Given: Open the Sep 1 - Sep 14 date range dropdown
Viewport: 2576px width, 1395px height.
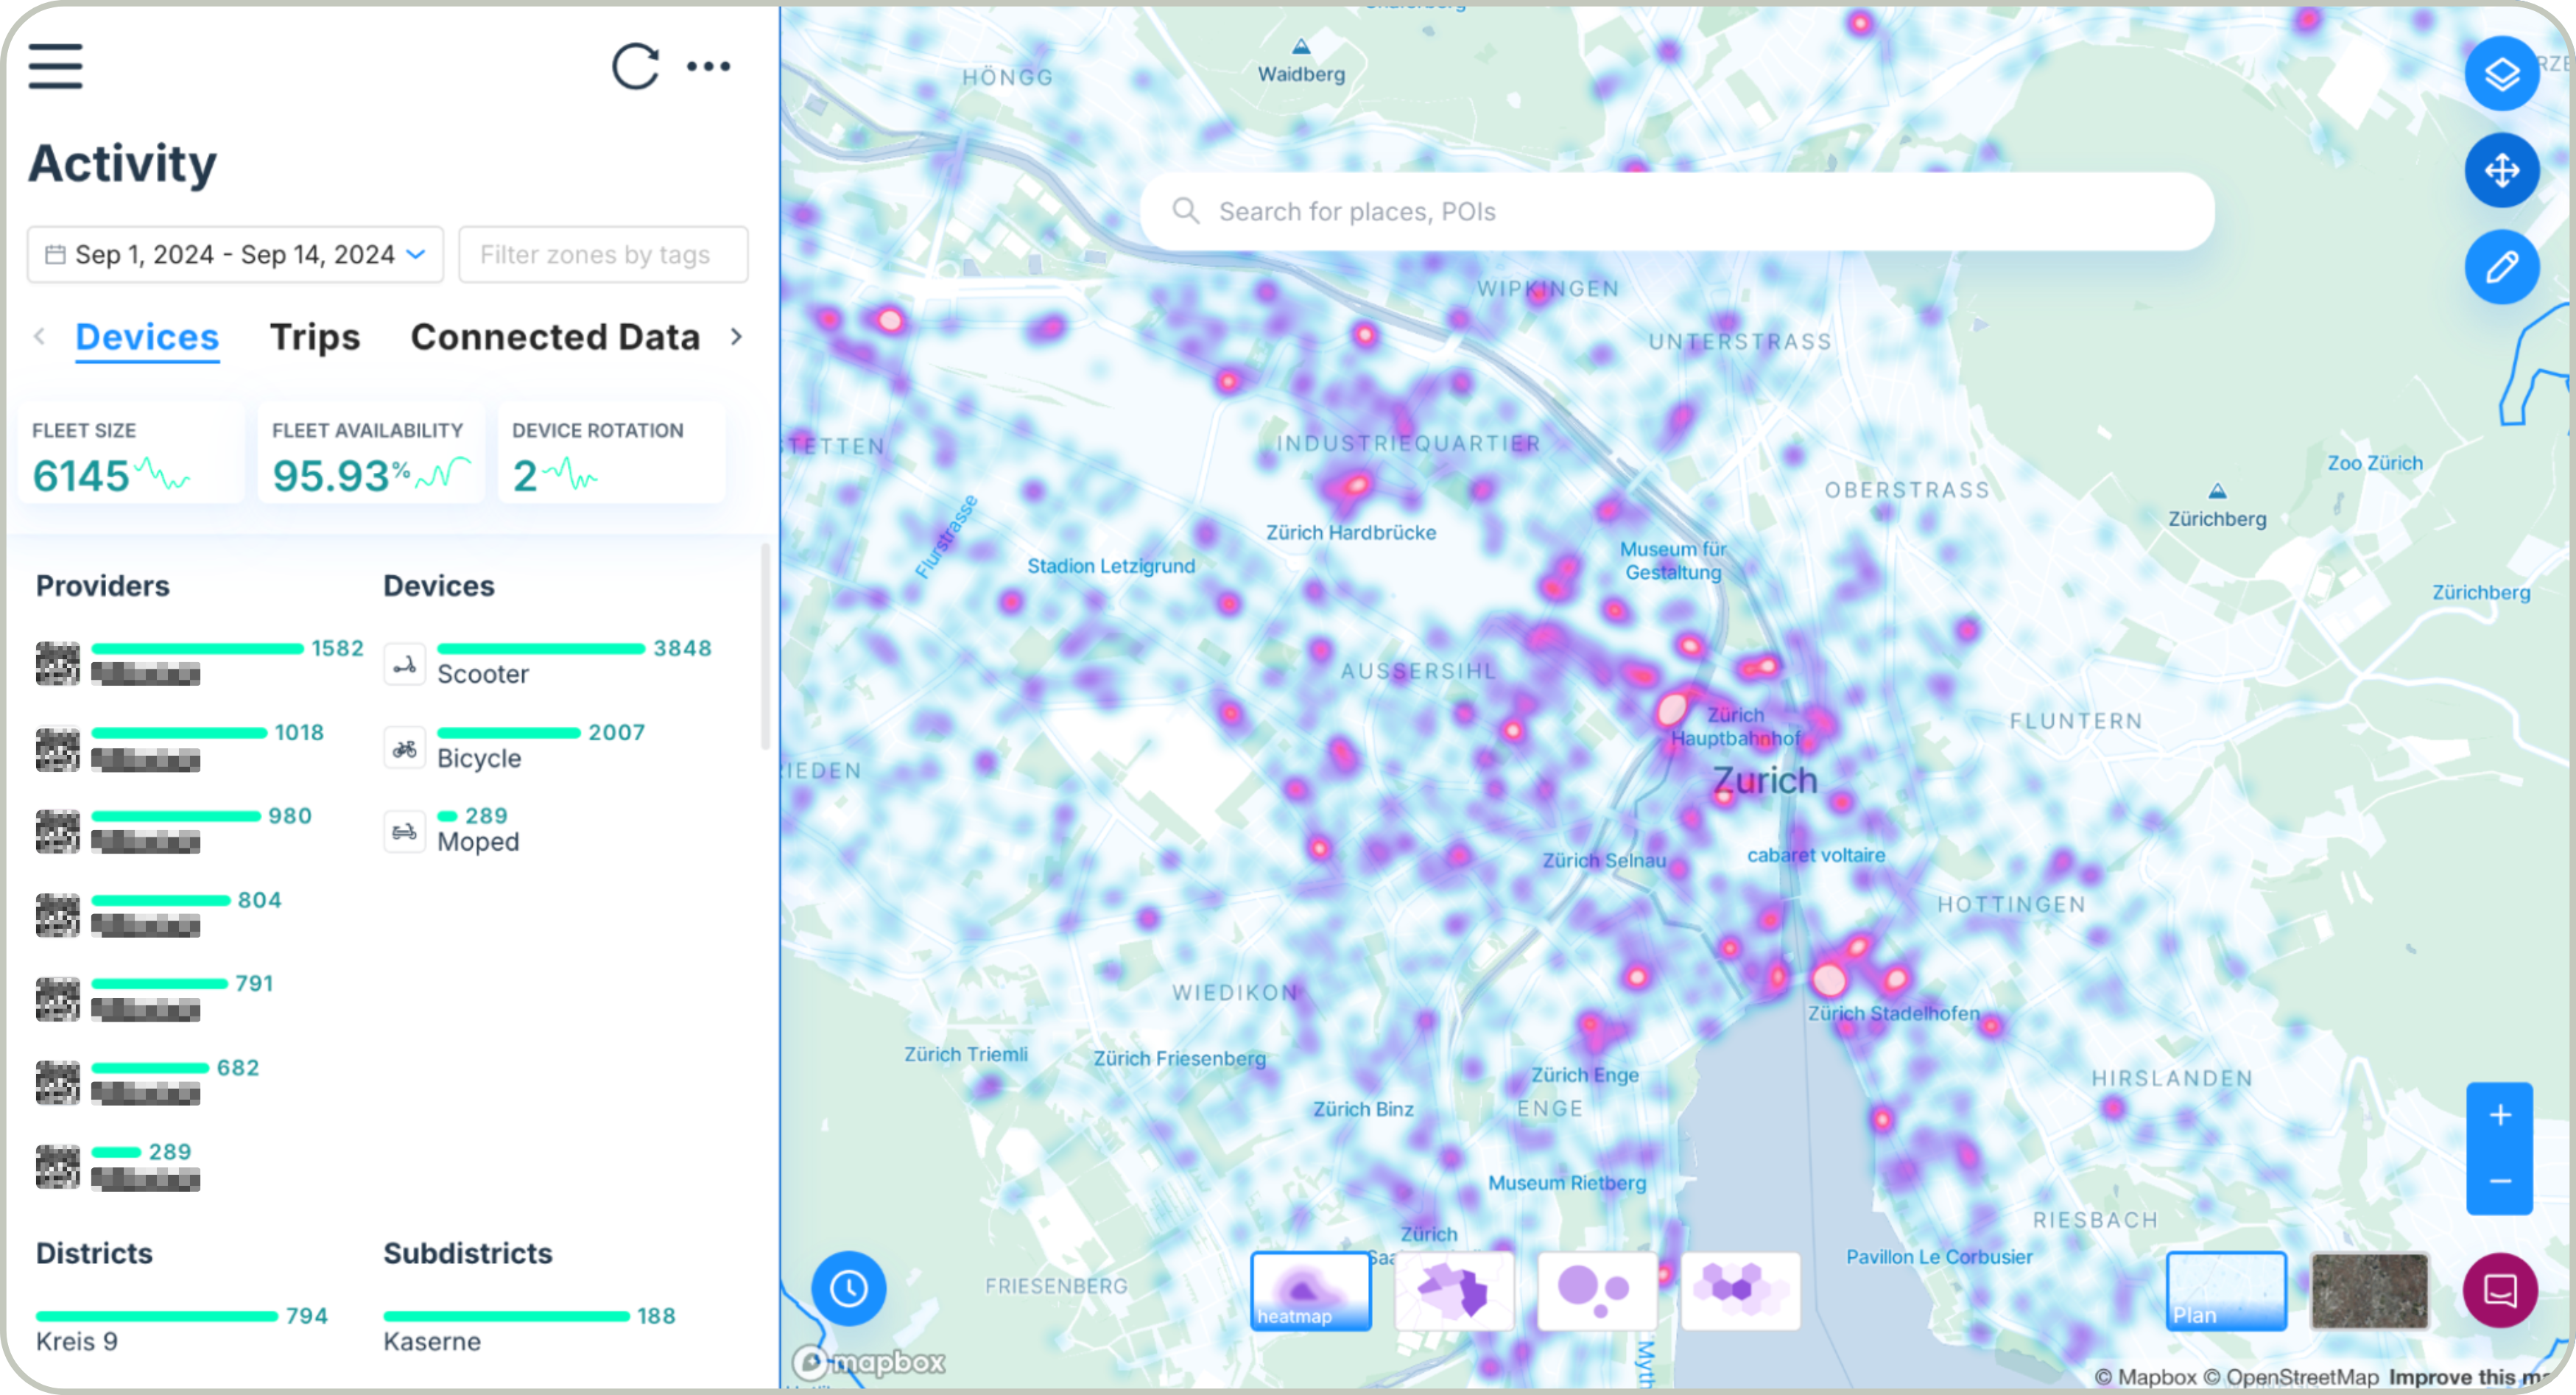Looking at the screenshot, I should [x=235, y=255].
